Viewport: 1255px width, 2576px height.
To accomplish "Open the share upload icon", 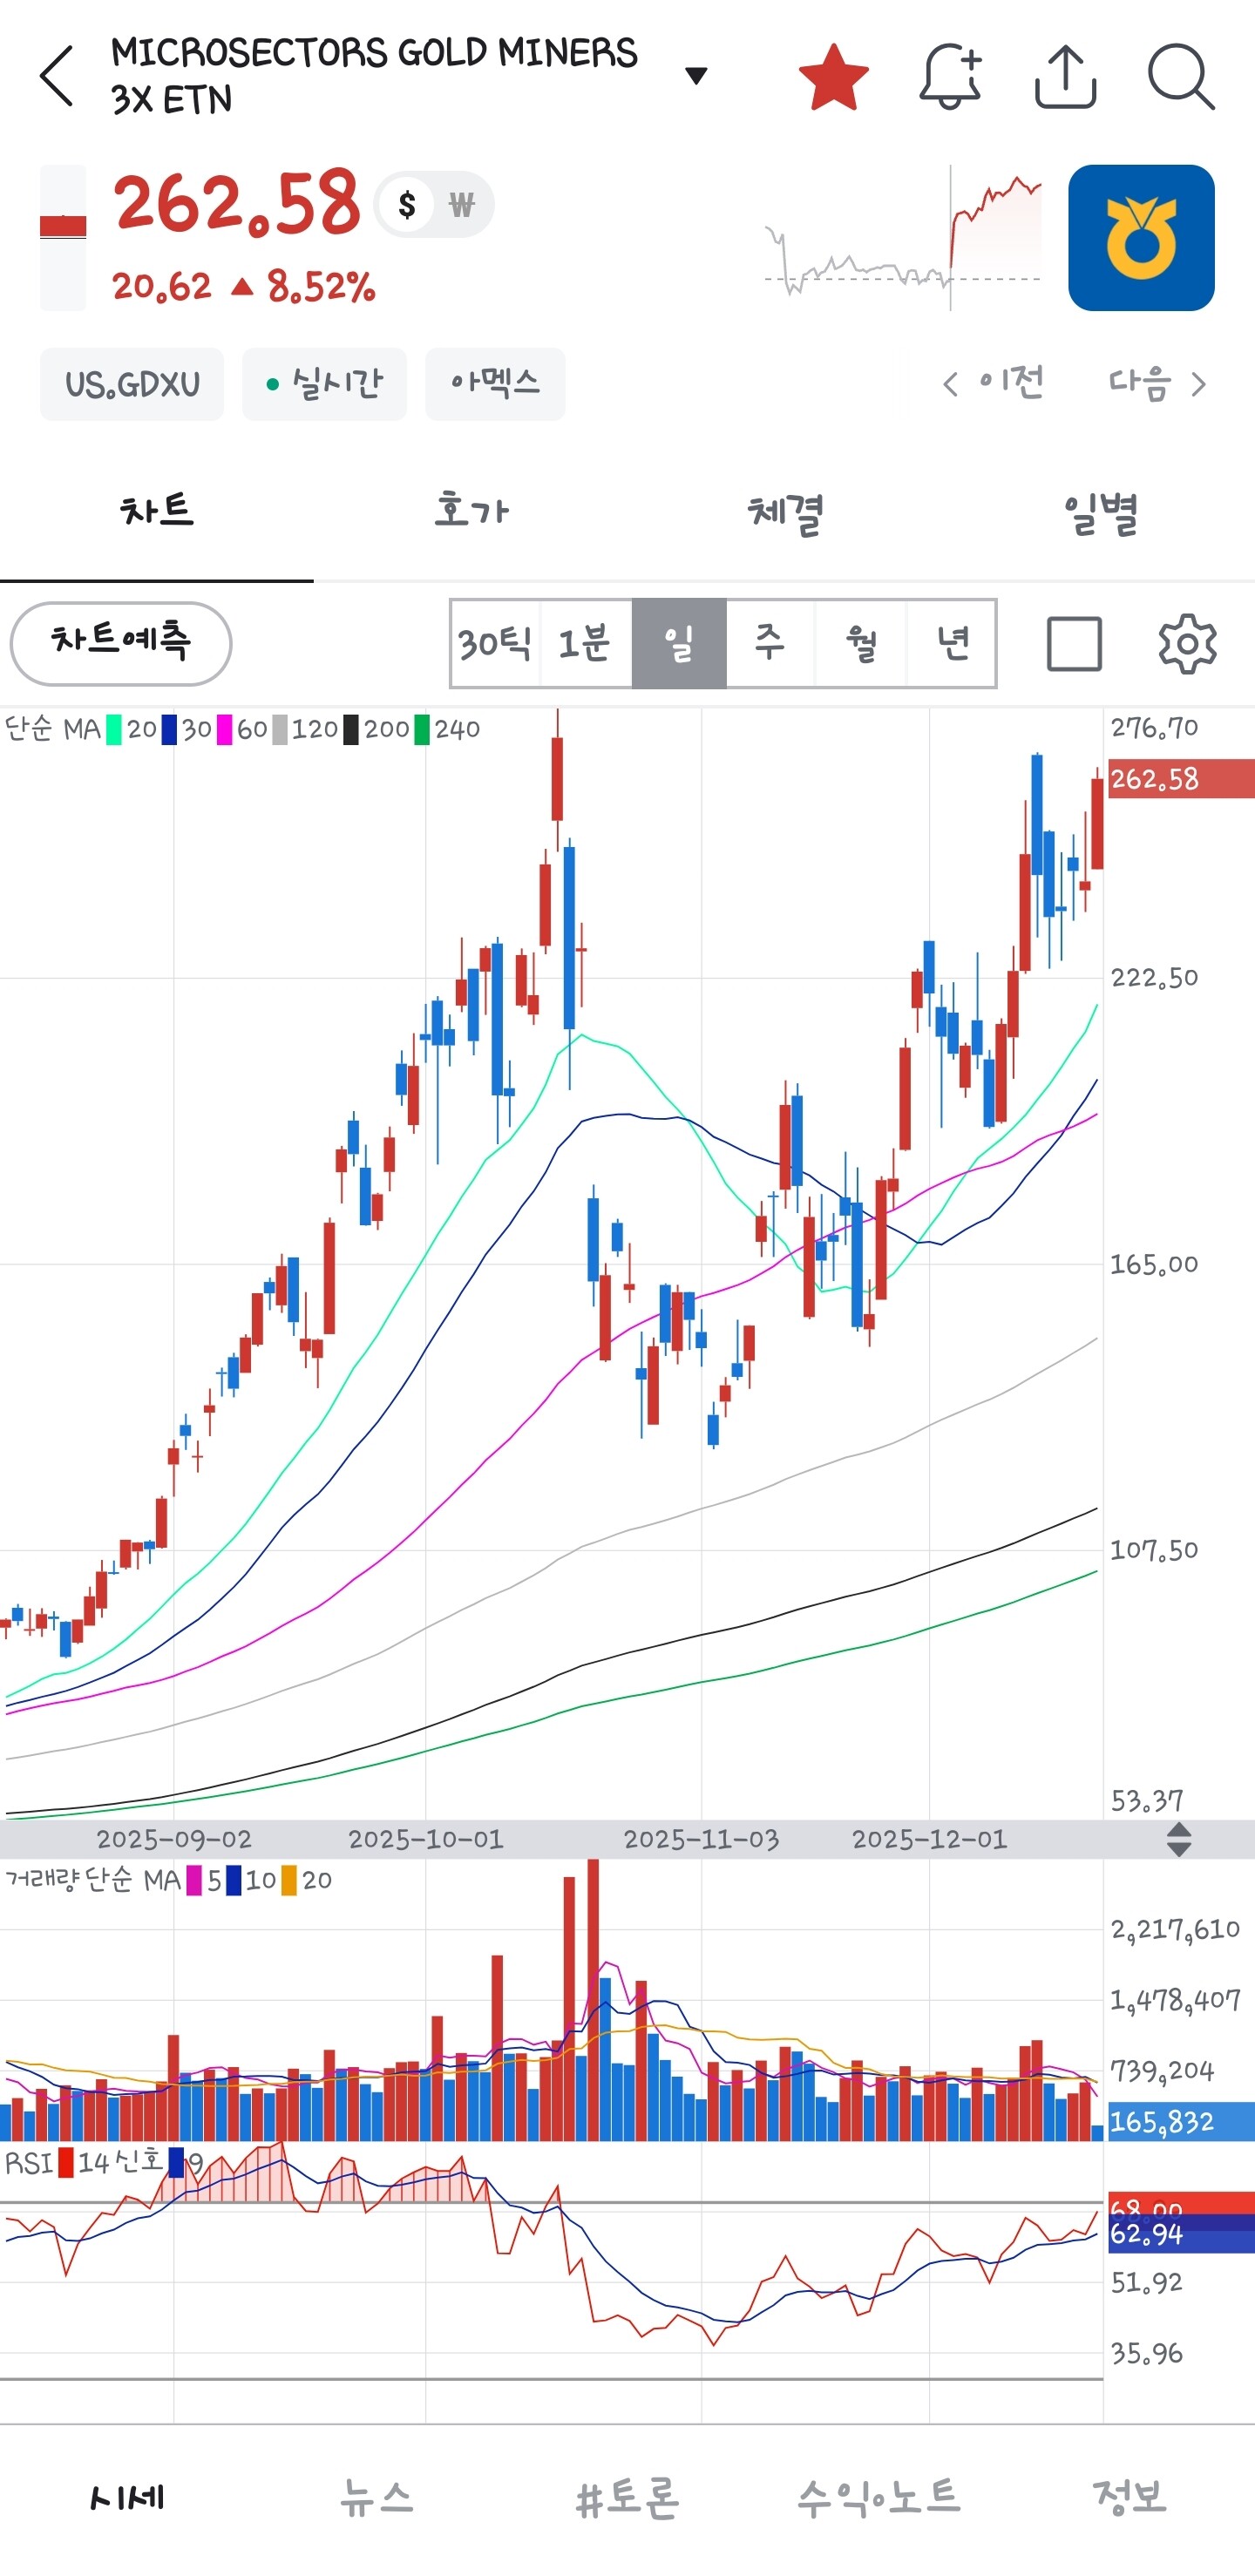I will [1065, 76].
